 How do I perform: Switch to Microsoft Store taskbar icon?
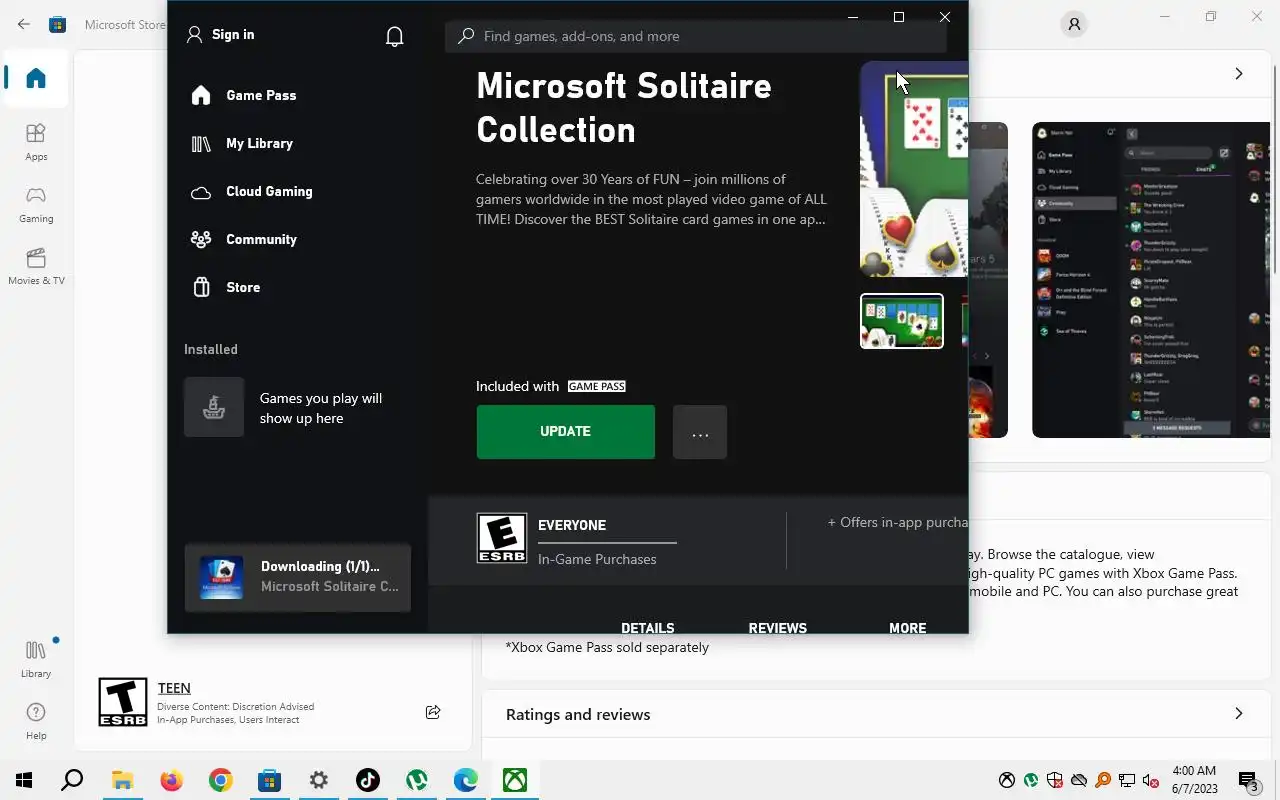[269, 780]
